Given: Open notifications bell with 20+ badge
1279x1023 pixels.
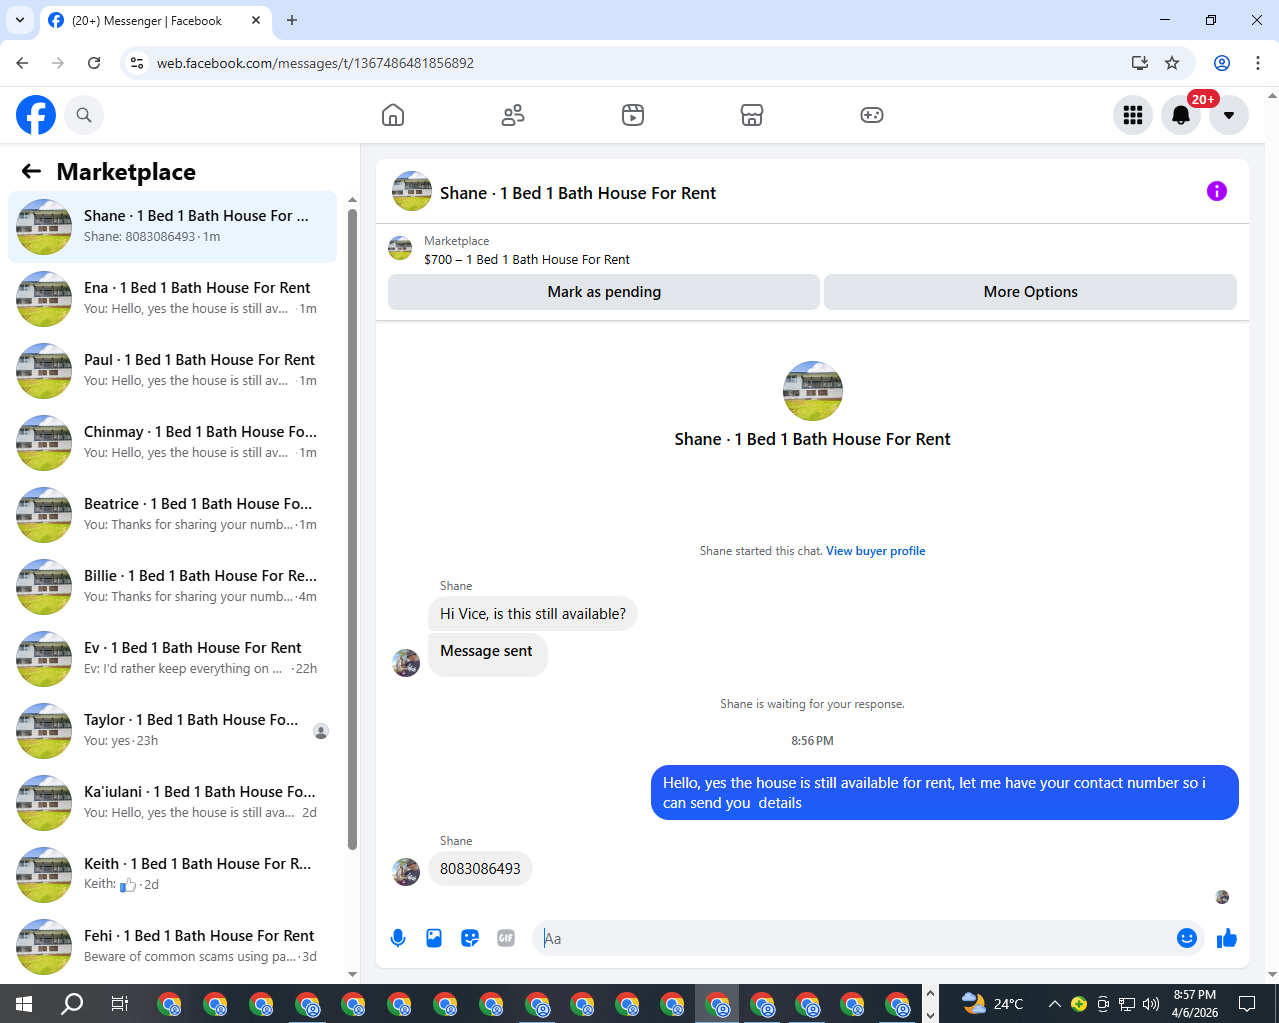Looking at the screenshot, I should (x=1181, y=115).
